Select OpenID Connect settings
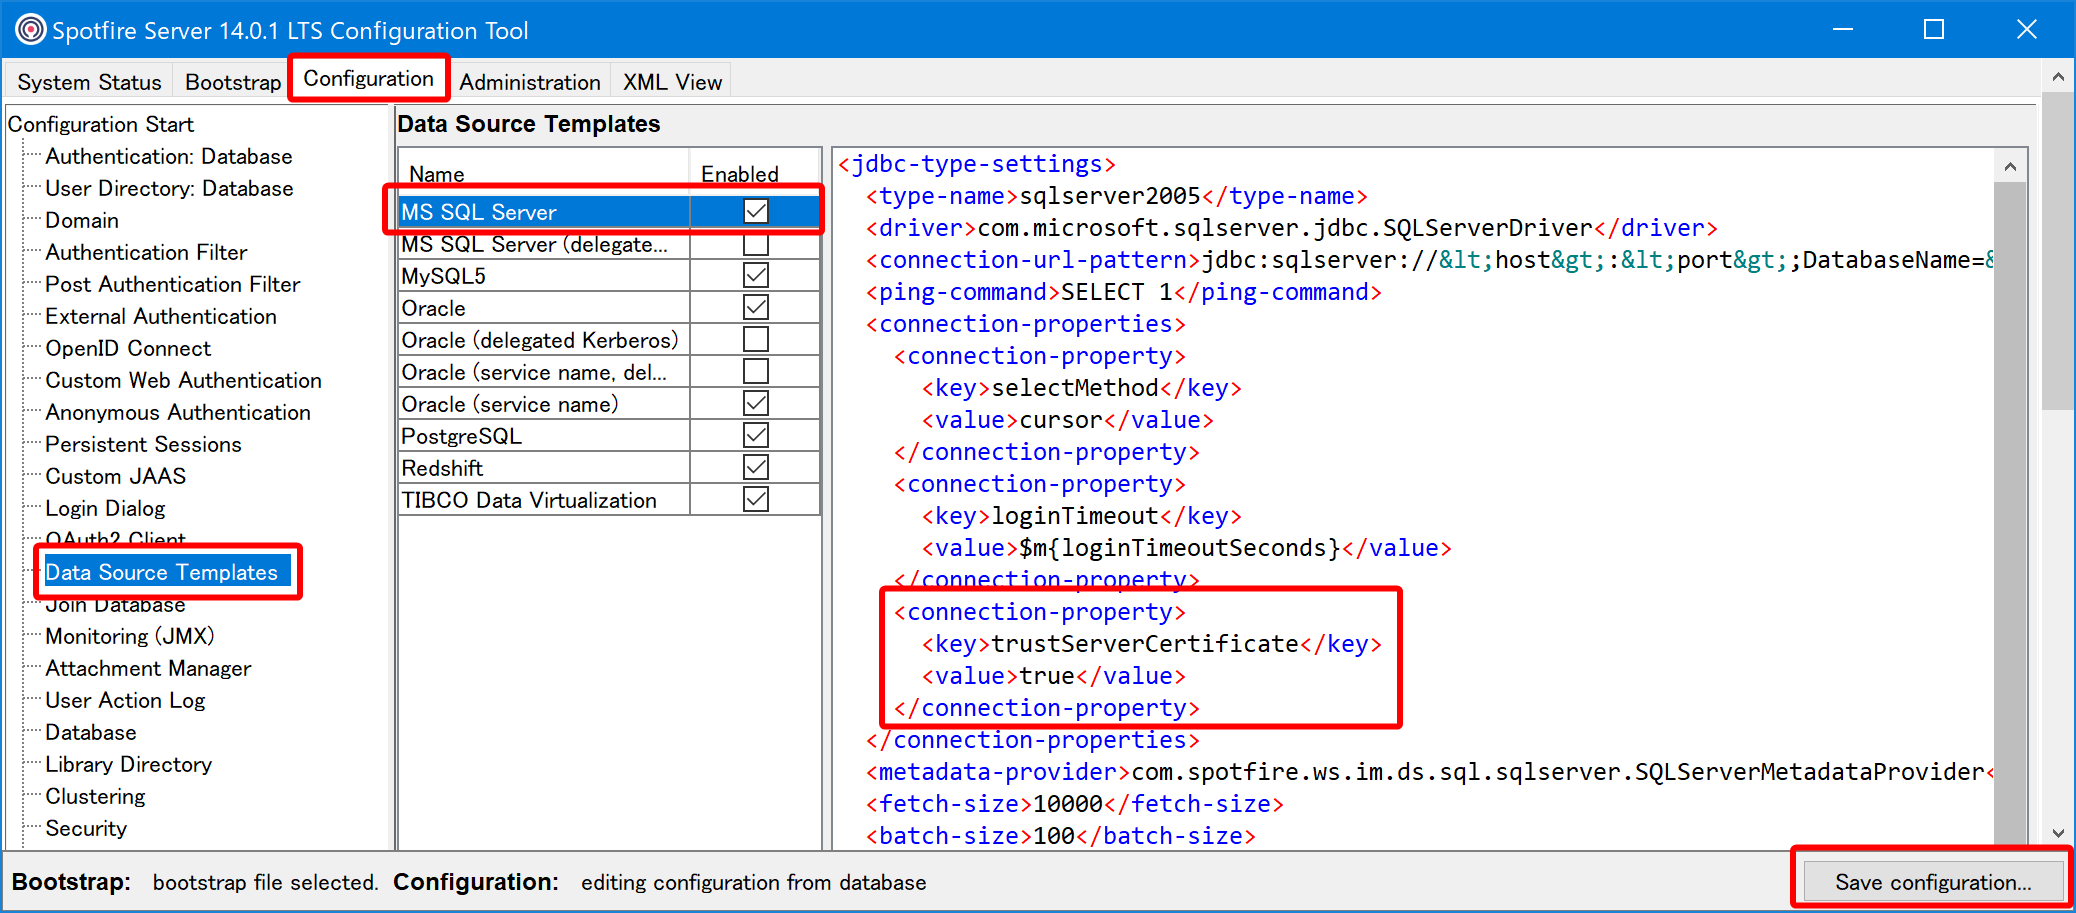The height and width of the screenshot is (913, 2076). (x=128, y=348)
